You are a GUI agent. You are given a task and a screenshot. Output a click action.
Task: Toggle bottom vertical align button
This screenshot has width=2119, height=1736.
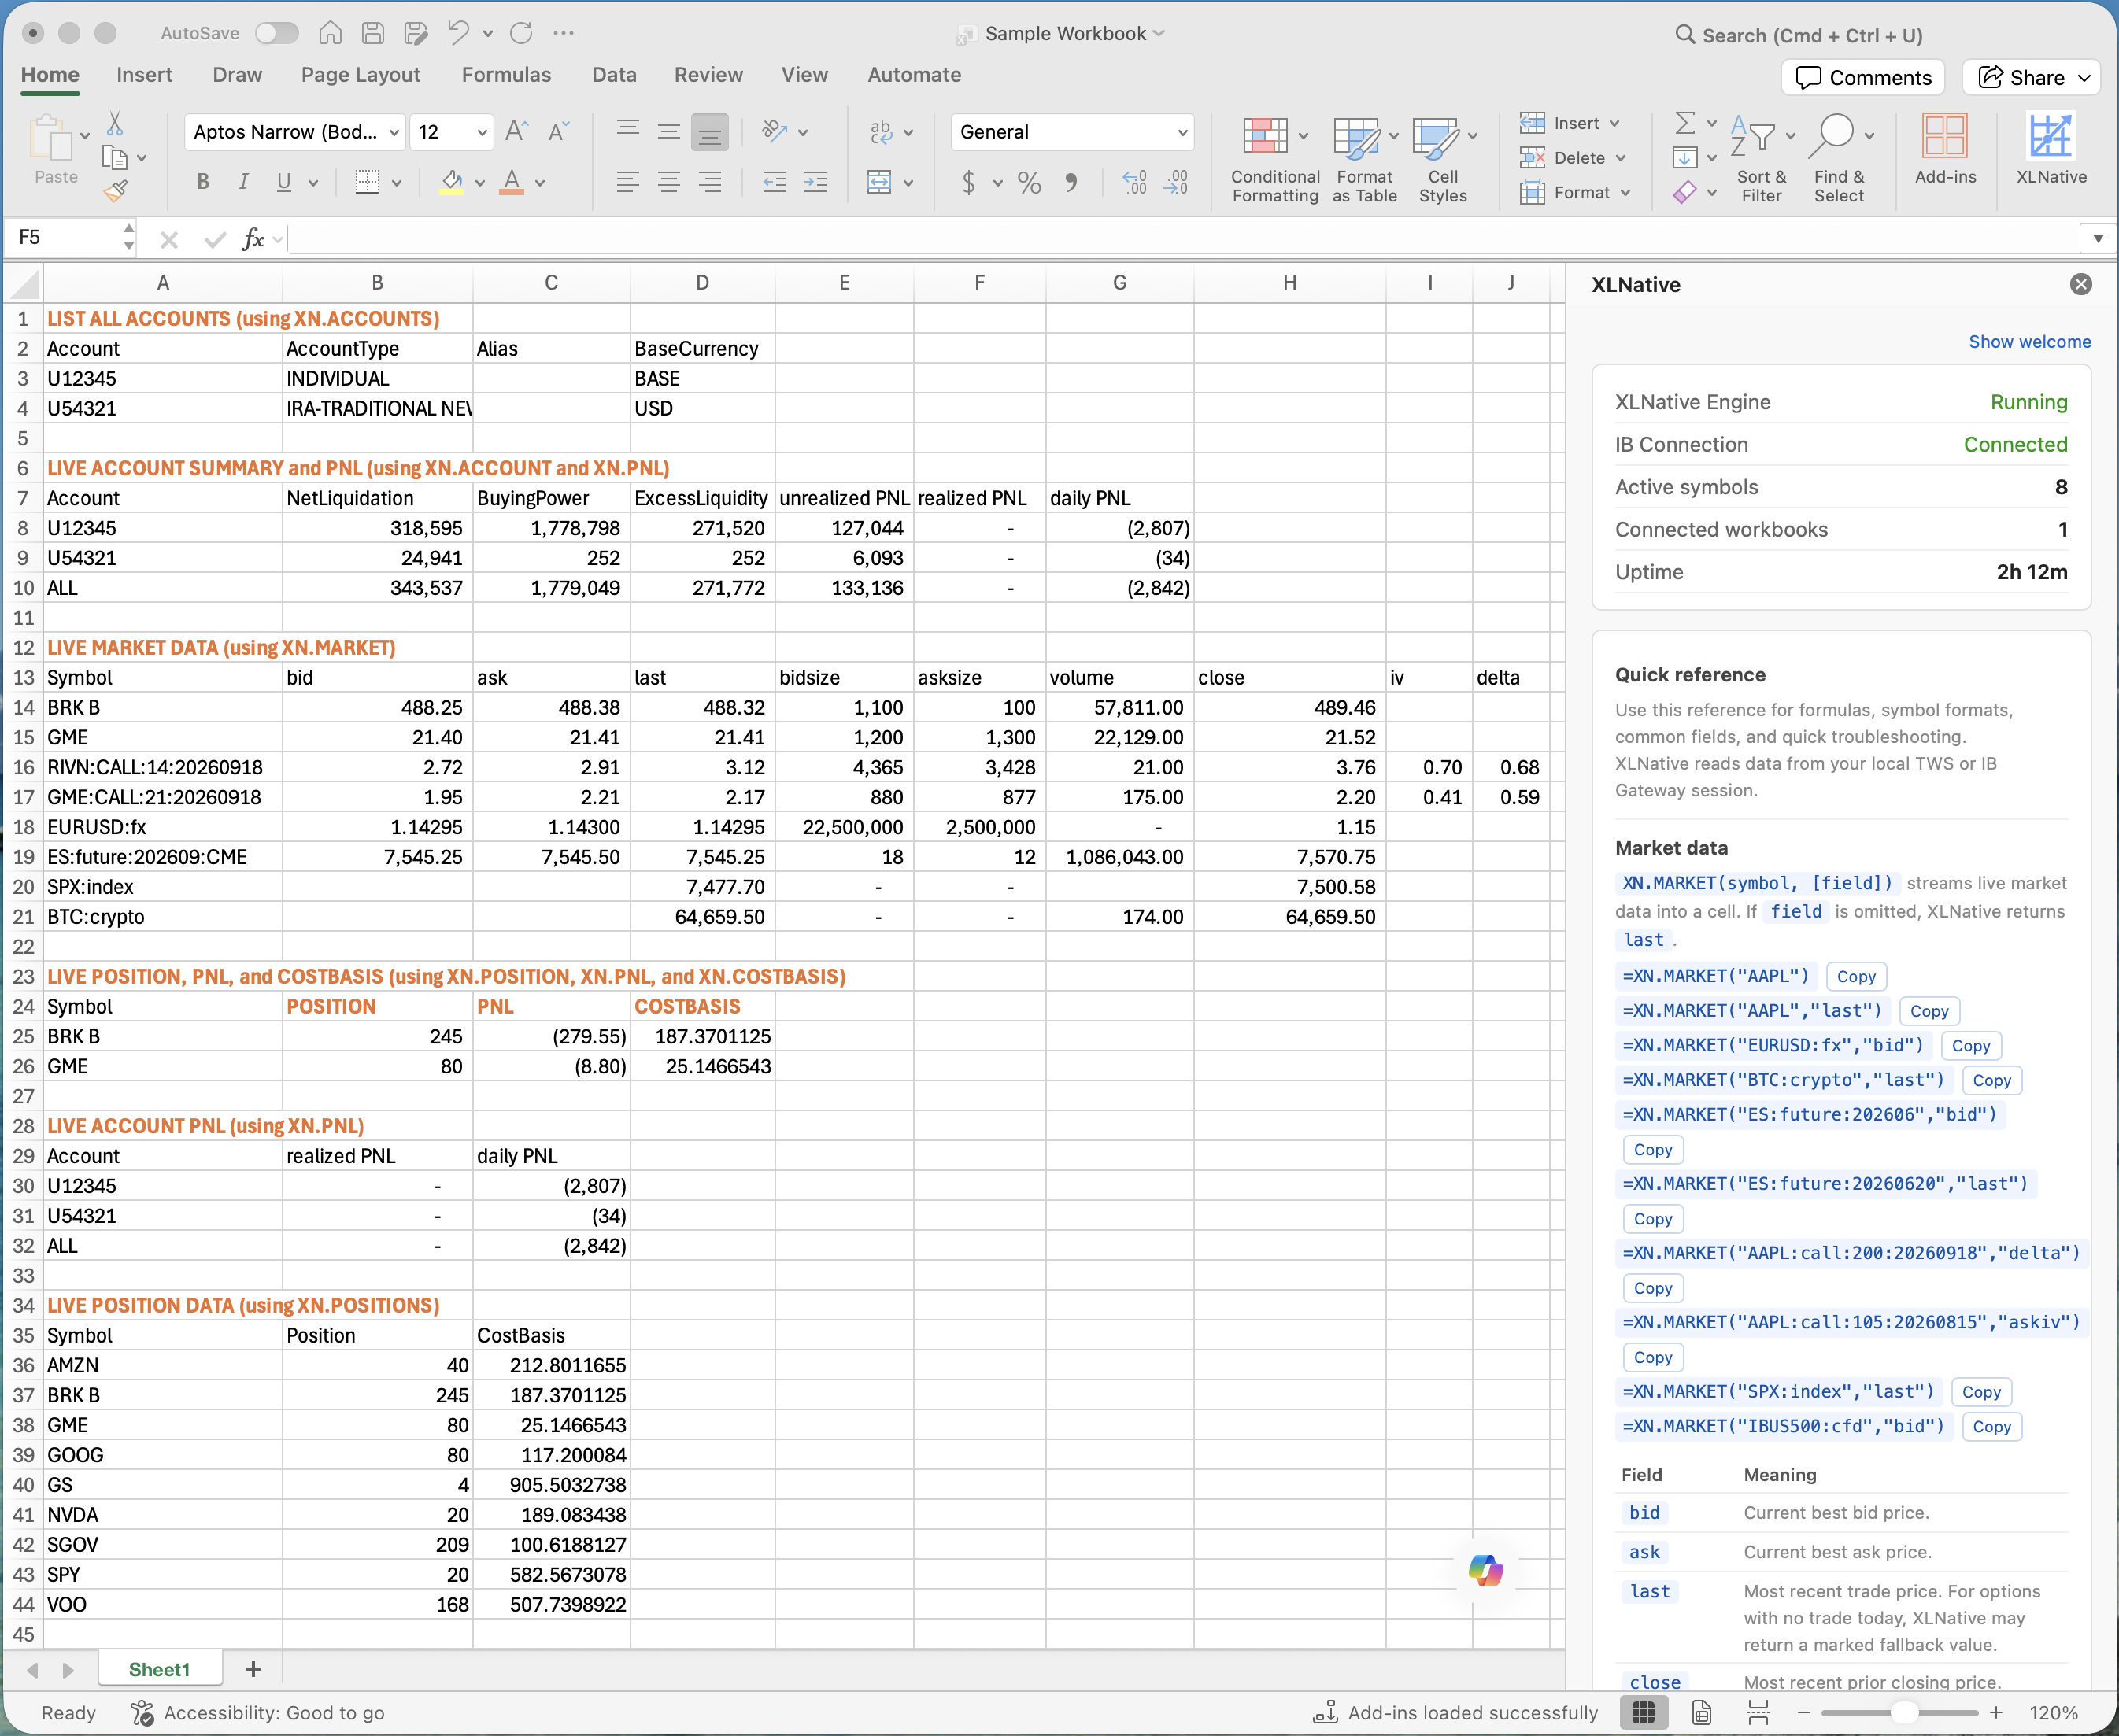(x=710, y=132)
